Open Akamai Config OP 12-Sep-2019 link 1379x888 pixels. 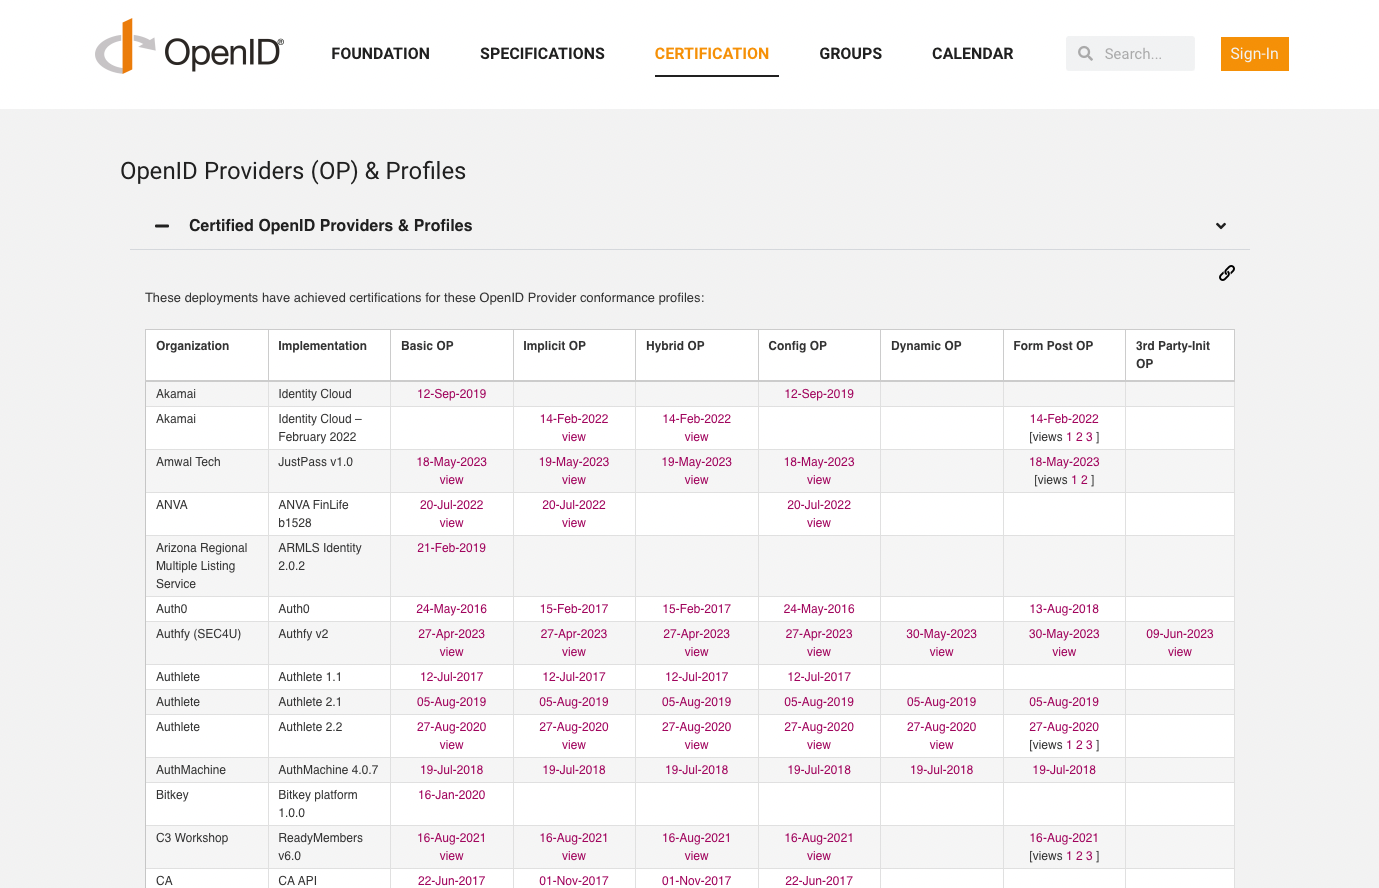click(819, 394)
